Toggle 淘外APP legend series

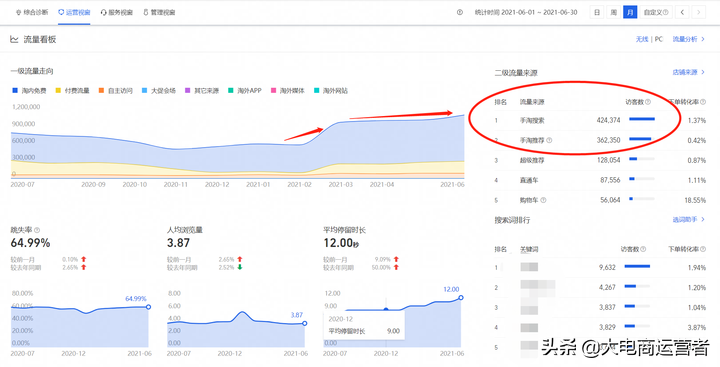(245, 91)
